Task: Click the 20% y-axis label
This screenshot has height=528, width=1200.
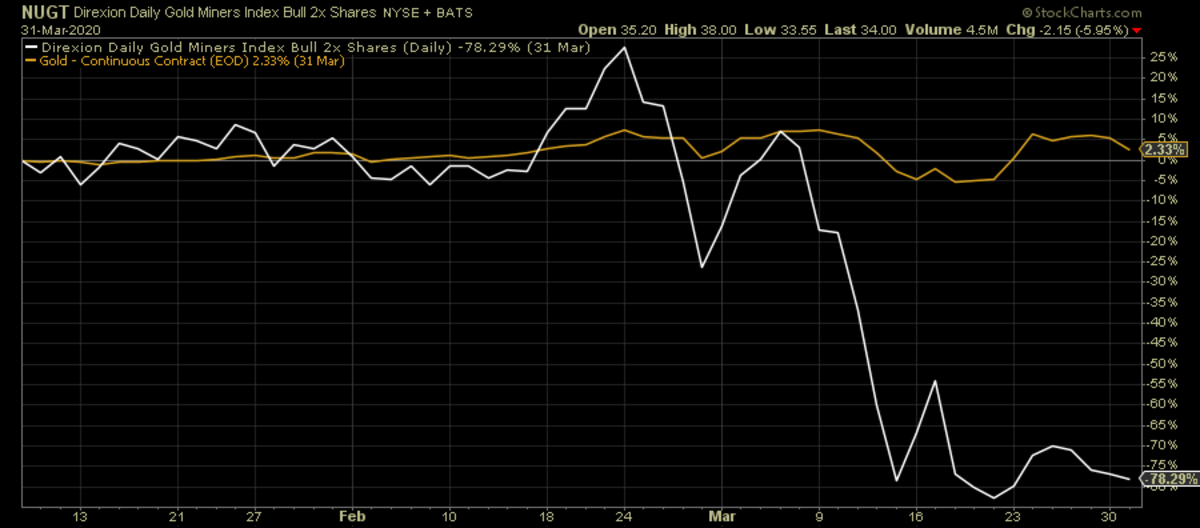Action: point(1162,78)
